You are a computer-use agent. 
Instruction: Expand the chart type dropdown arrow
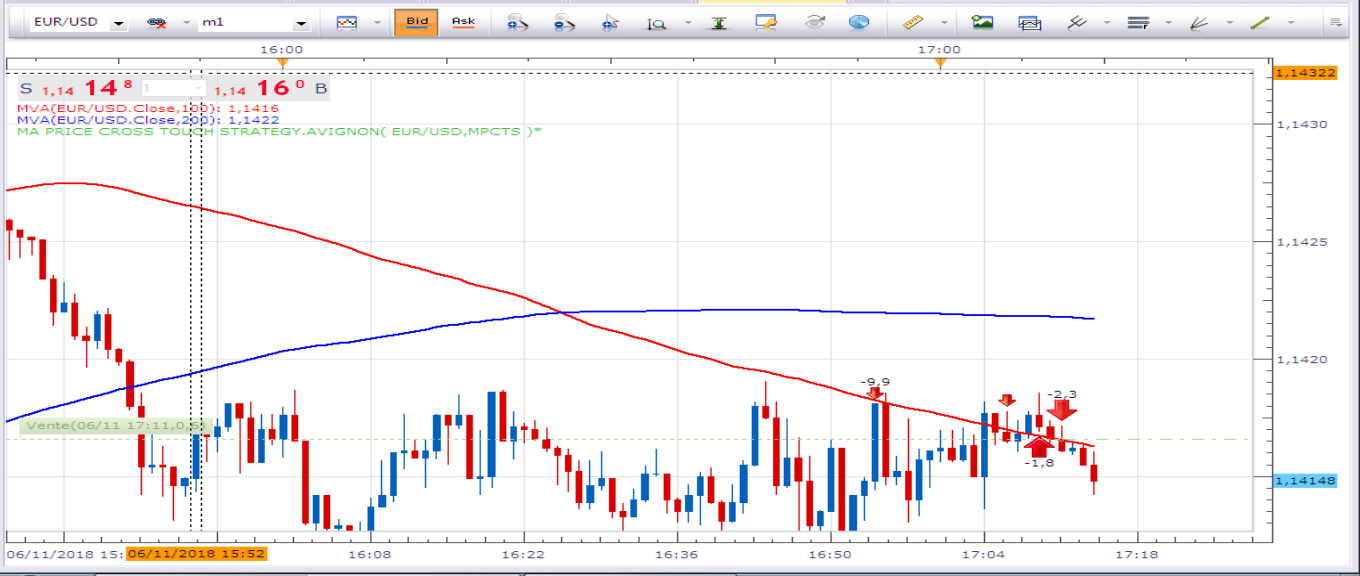[x=377, y=22]
